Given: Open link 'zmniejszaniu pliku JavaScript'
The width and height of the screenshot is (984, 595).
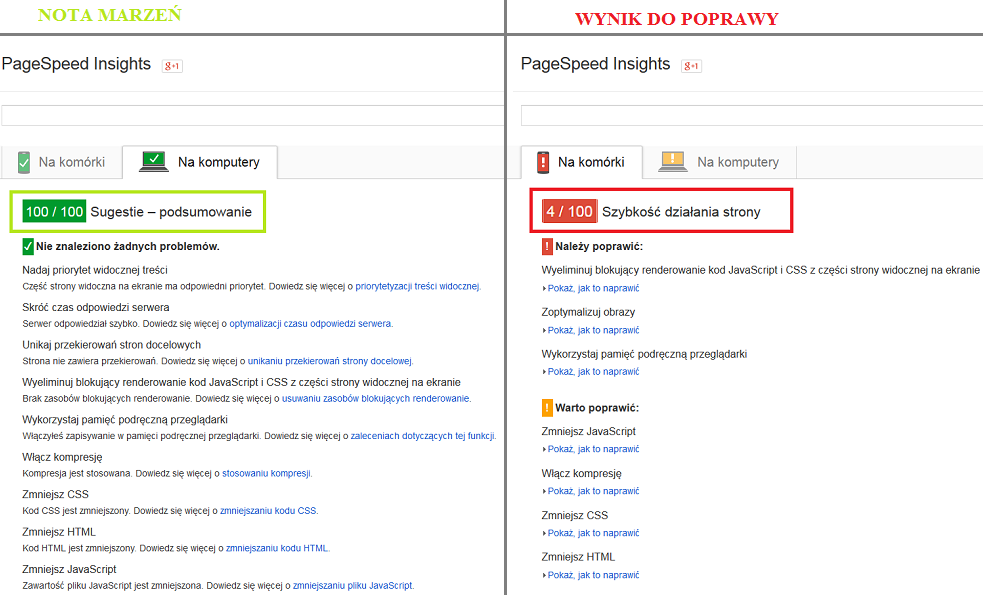Looking at the screenshot, I should pos(353,586).
